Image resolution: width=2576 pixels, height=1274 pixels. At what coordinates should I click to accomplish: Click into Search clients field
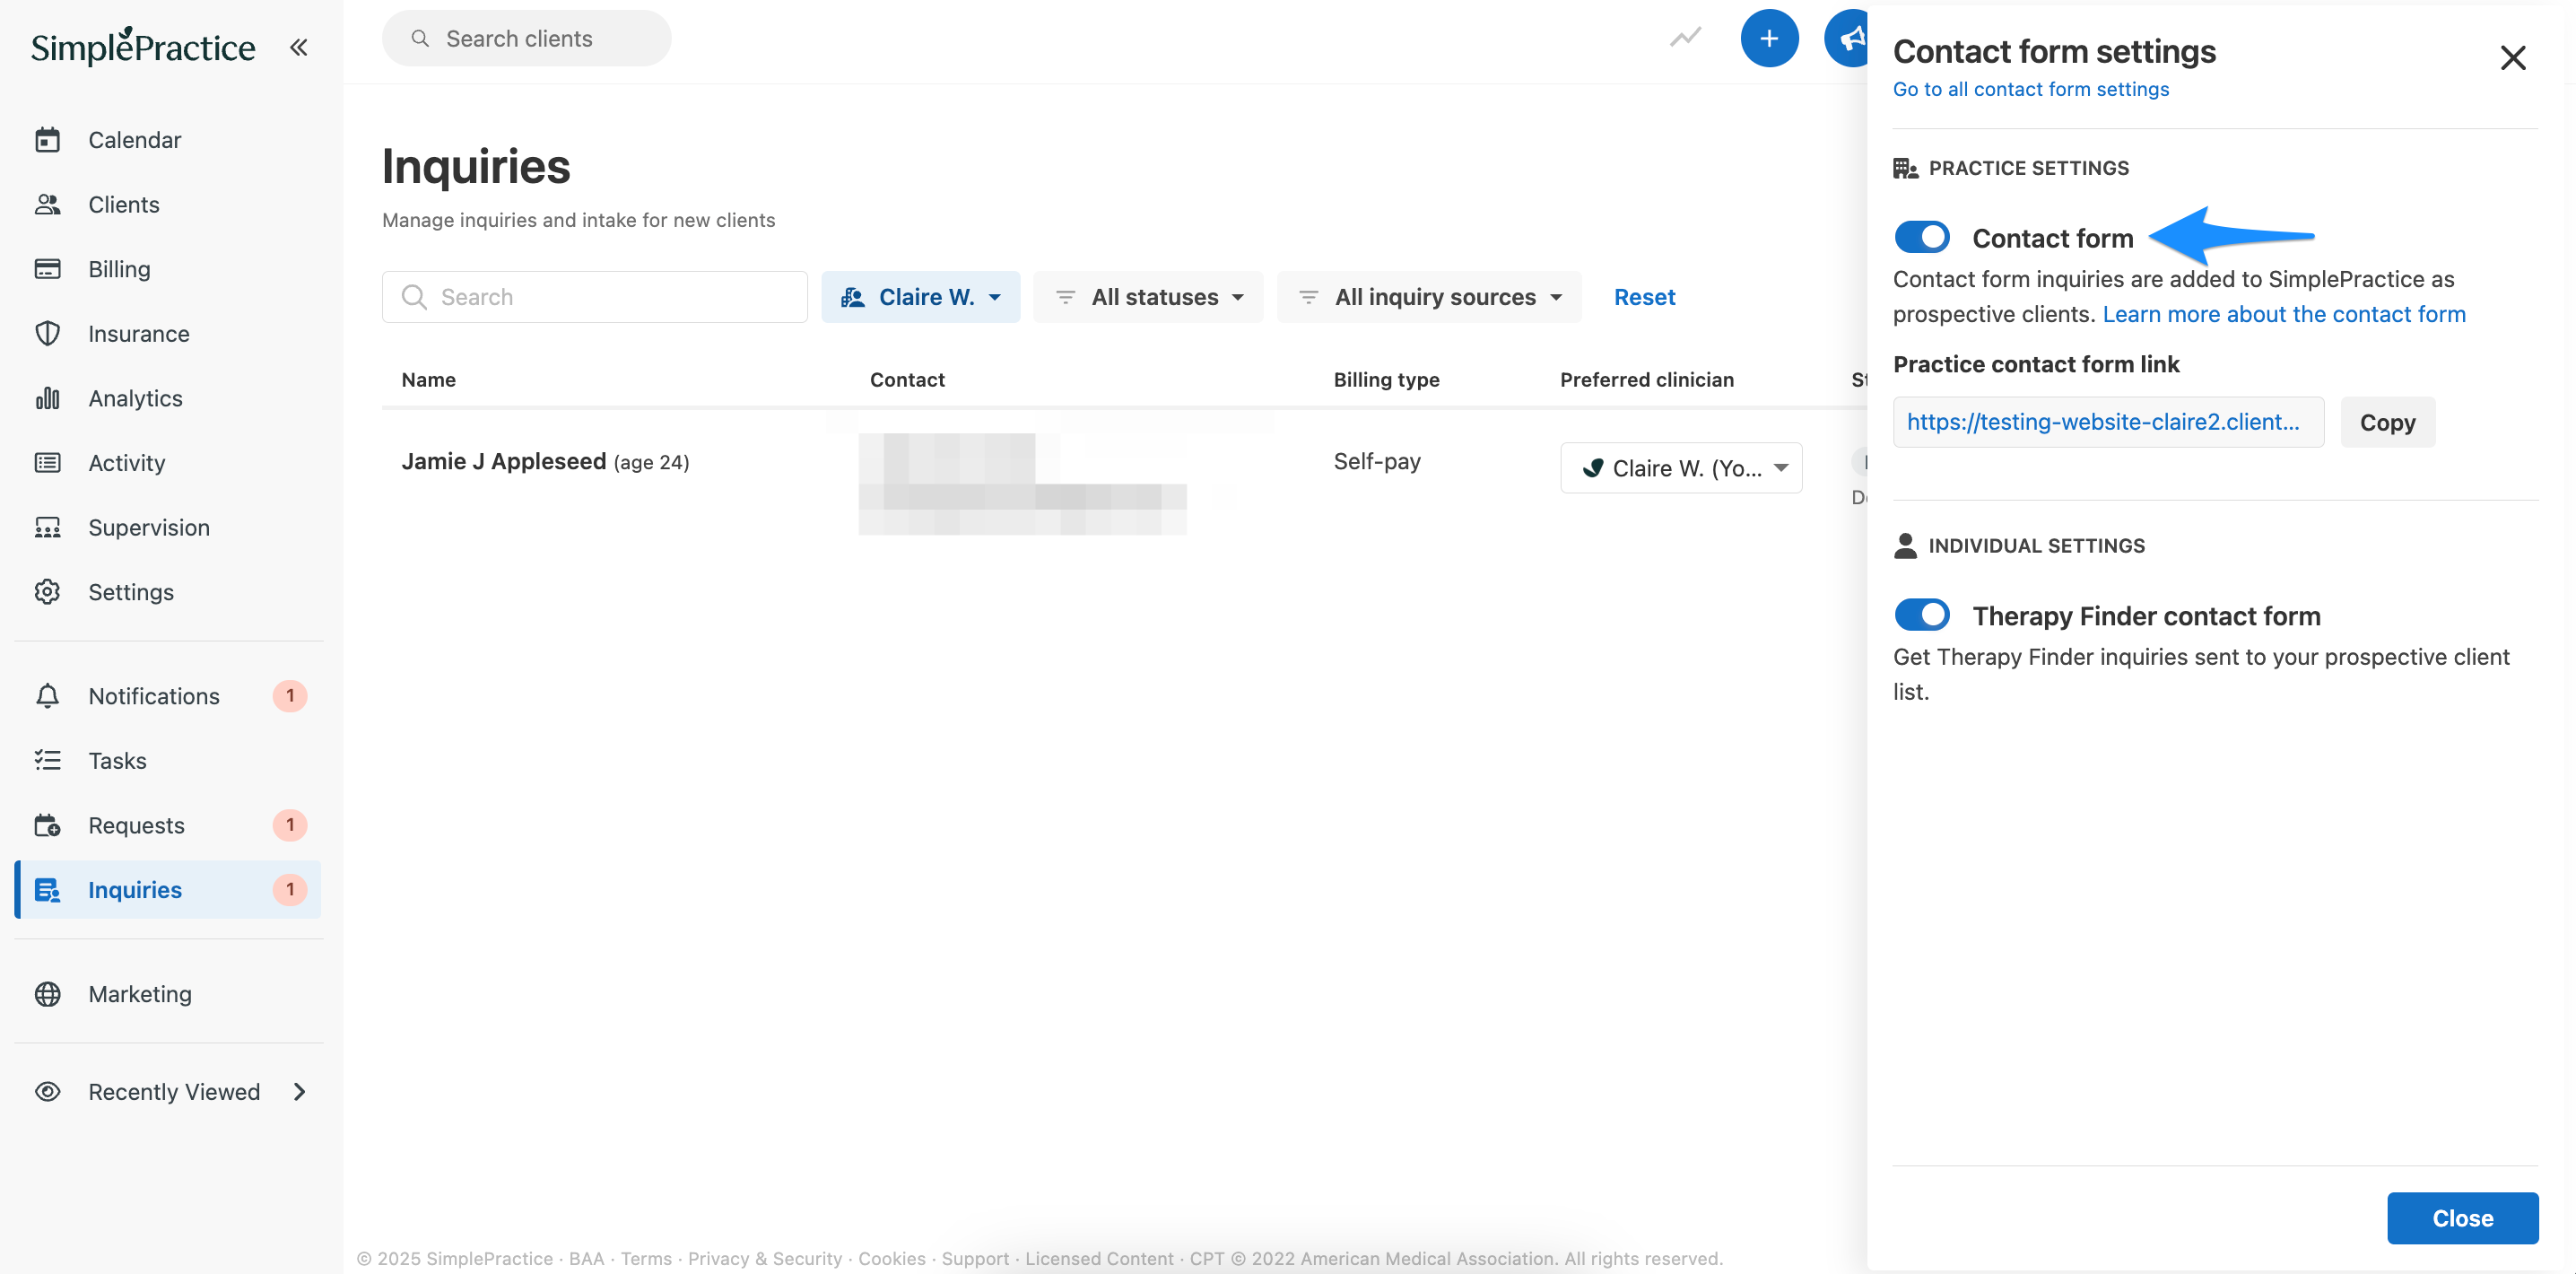point(526,38)
